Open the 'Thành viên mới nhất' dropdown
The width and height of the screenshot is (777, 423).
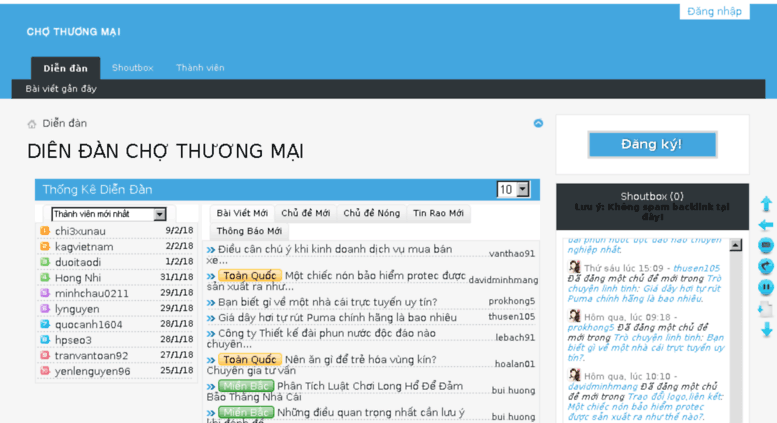point(109,214)
